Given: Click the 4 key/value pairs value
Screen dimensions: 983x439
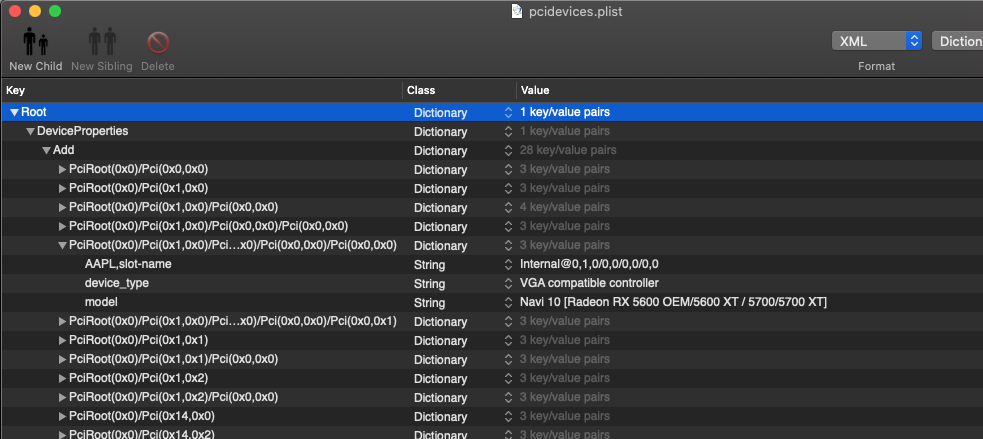Looking at the screenshot, I should click(565, 207).
